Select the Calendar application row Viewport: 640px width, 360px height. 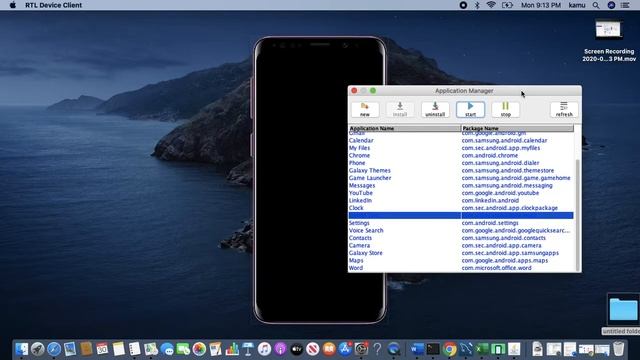coord(461,140)
